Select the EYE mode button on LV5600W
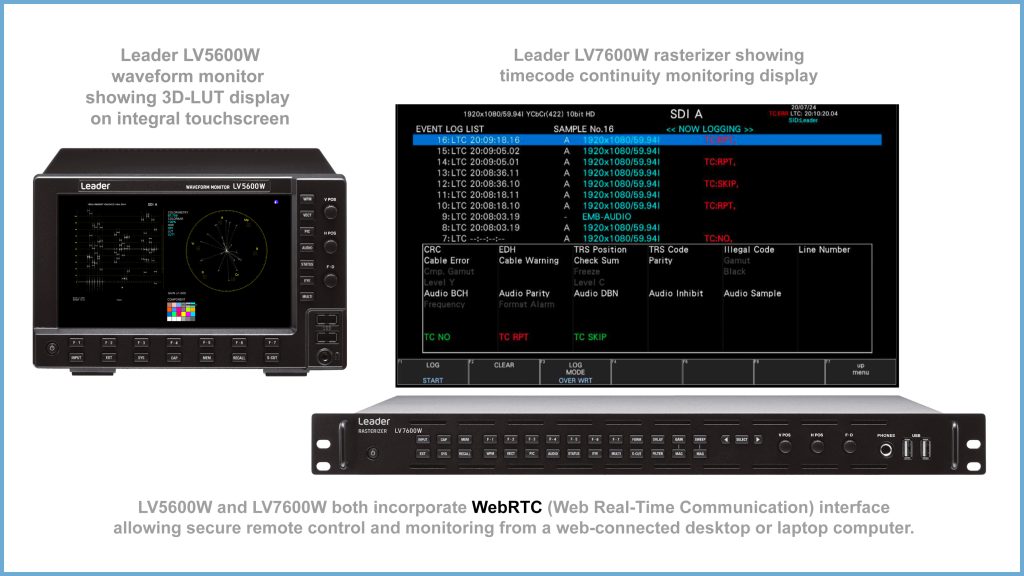 click(x=307, y=280)
